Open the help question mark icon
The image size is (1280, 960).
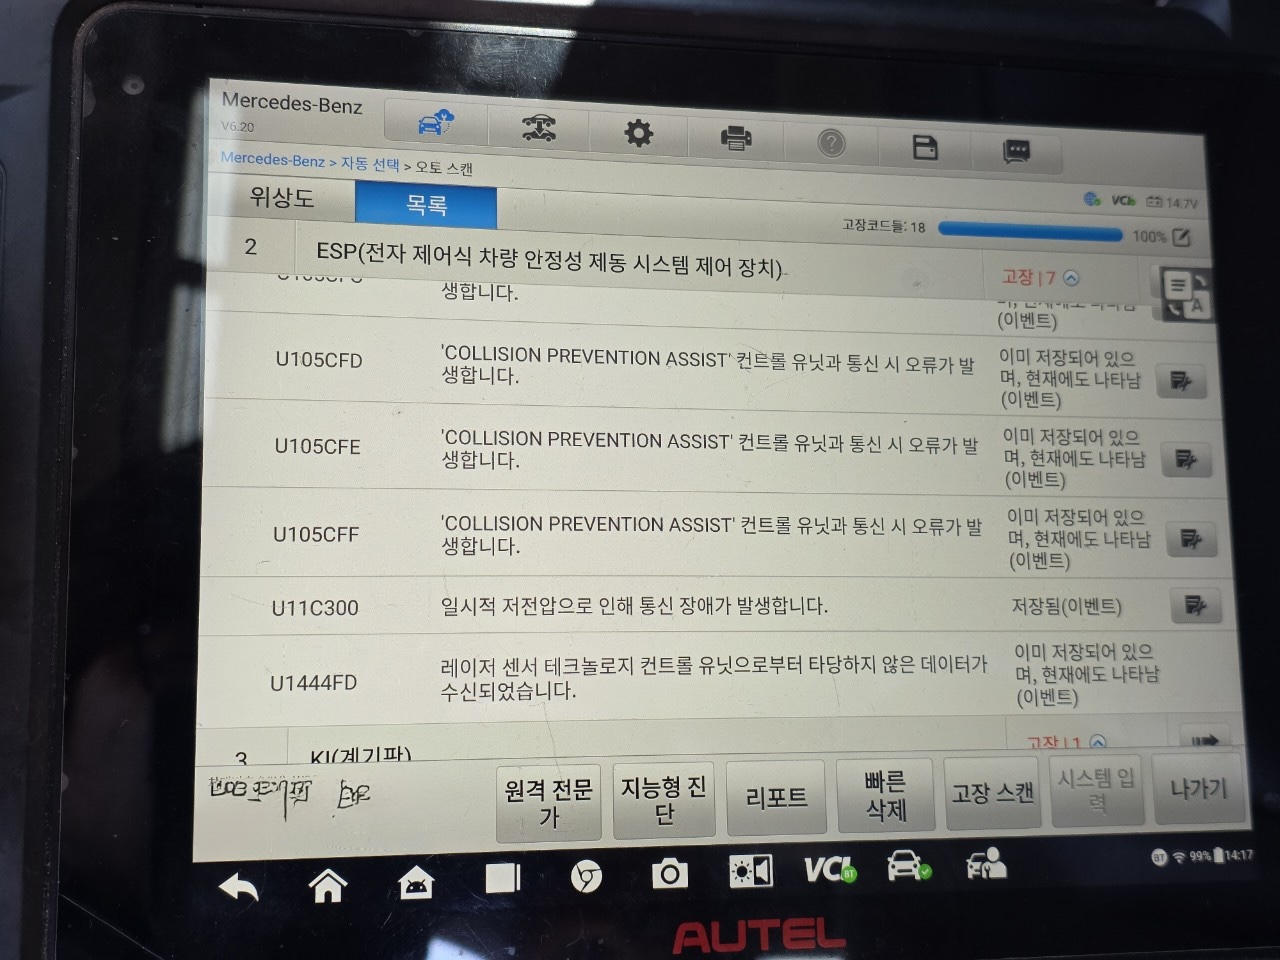click(x=831, y=143)
